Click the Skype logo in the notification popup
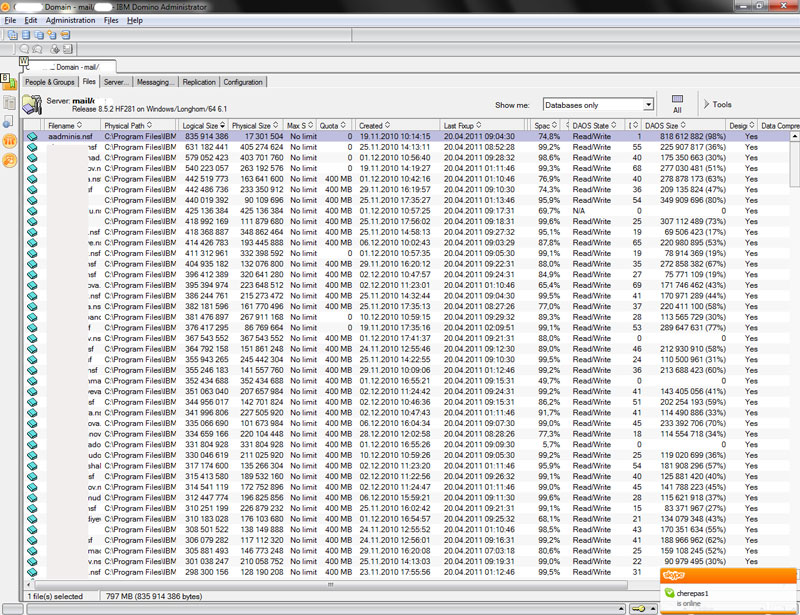This screenshot has height=615, width=800. (x=673, y=575)
